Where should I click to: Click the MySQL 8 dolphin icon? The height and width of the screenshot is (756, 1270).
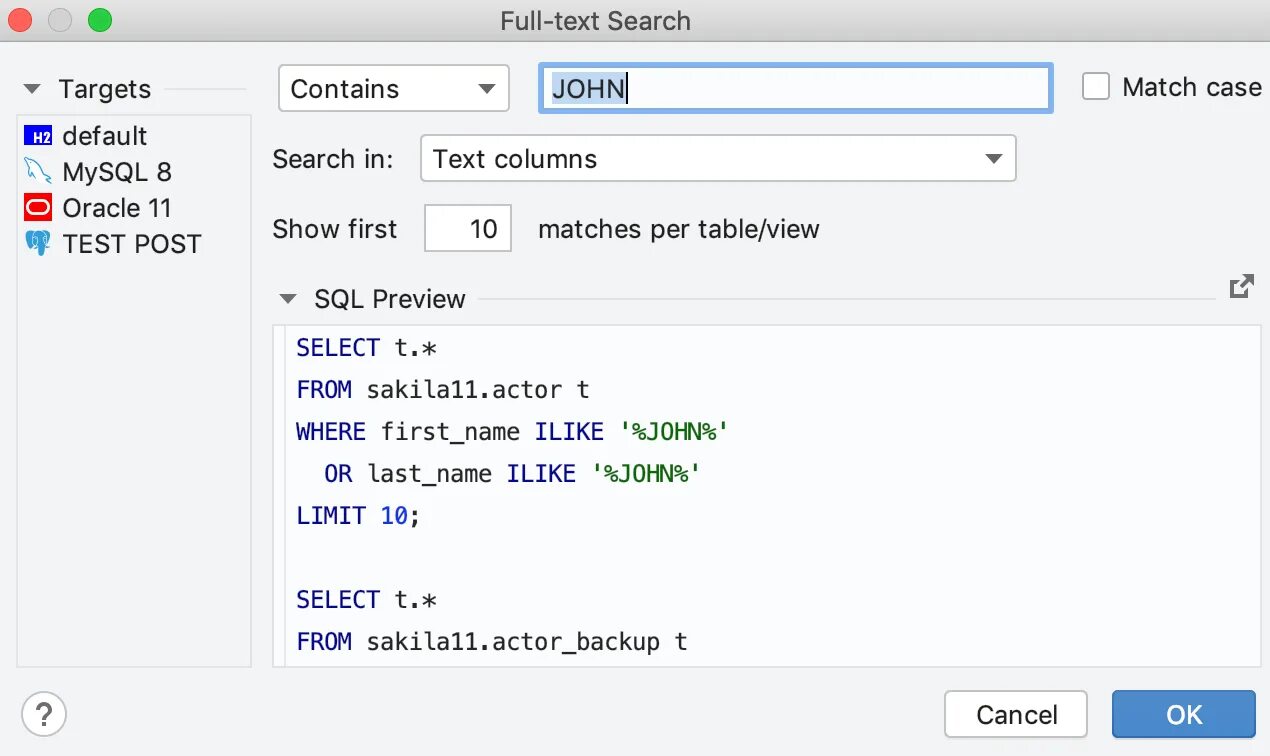[x=38, y=172]
